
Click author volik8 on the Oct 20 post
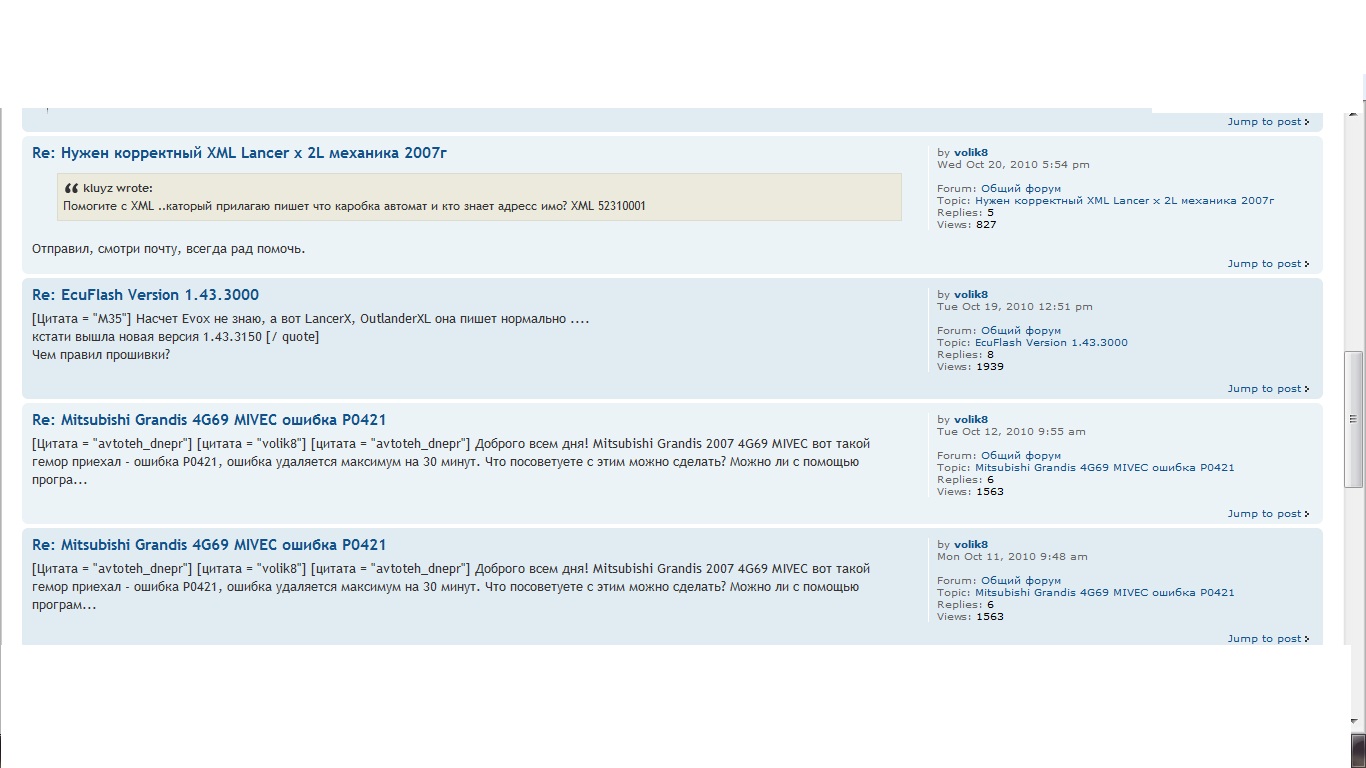(970, 153)
